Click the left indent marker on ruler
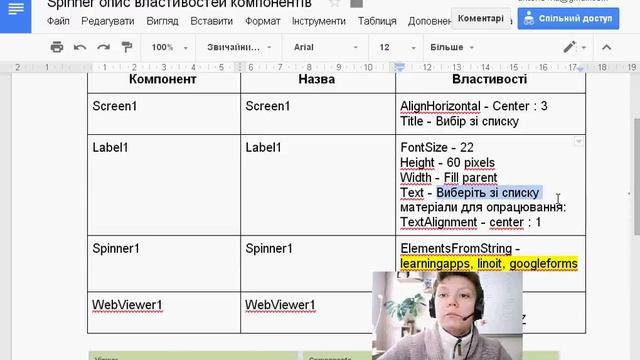Image resolution: width=640 pixels, height=360 pixels. 400,67
